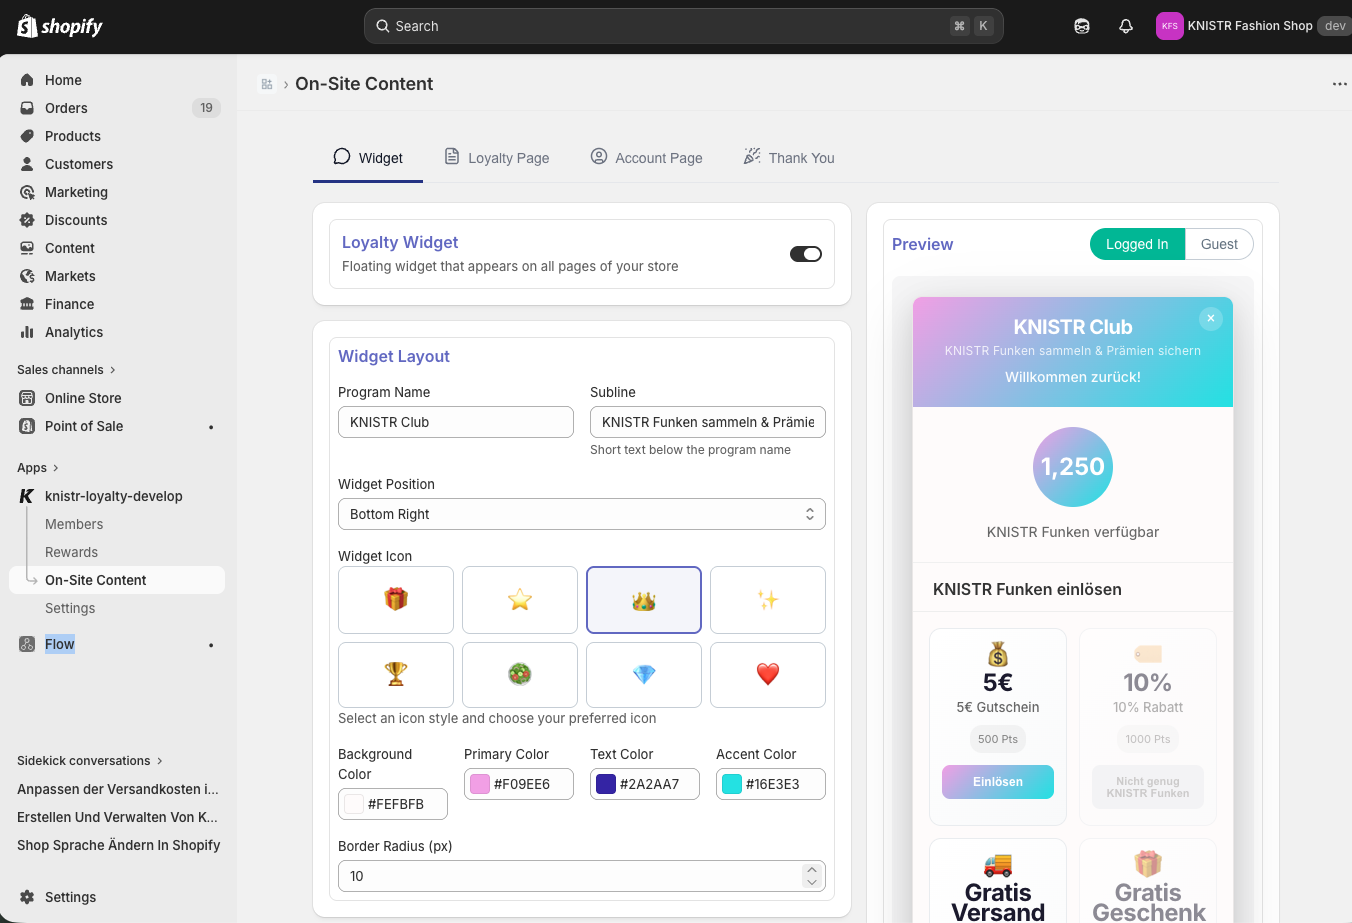Screen dimensions: 1352x923
Task: Open the 'Shop Sprache Ändern In Shopify' conversation
Action: (x=119, y=845)
